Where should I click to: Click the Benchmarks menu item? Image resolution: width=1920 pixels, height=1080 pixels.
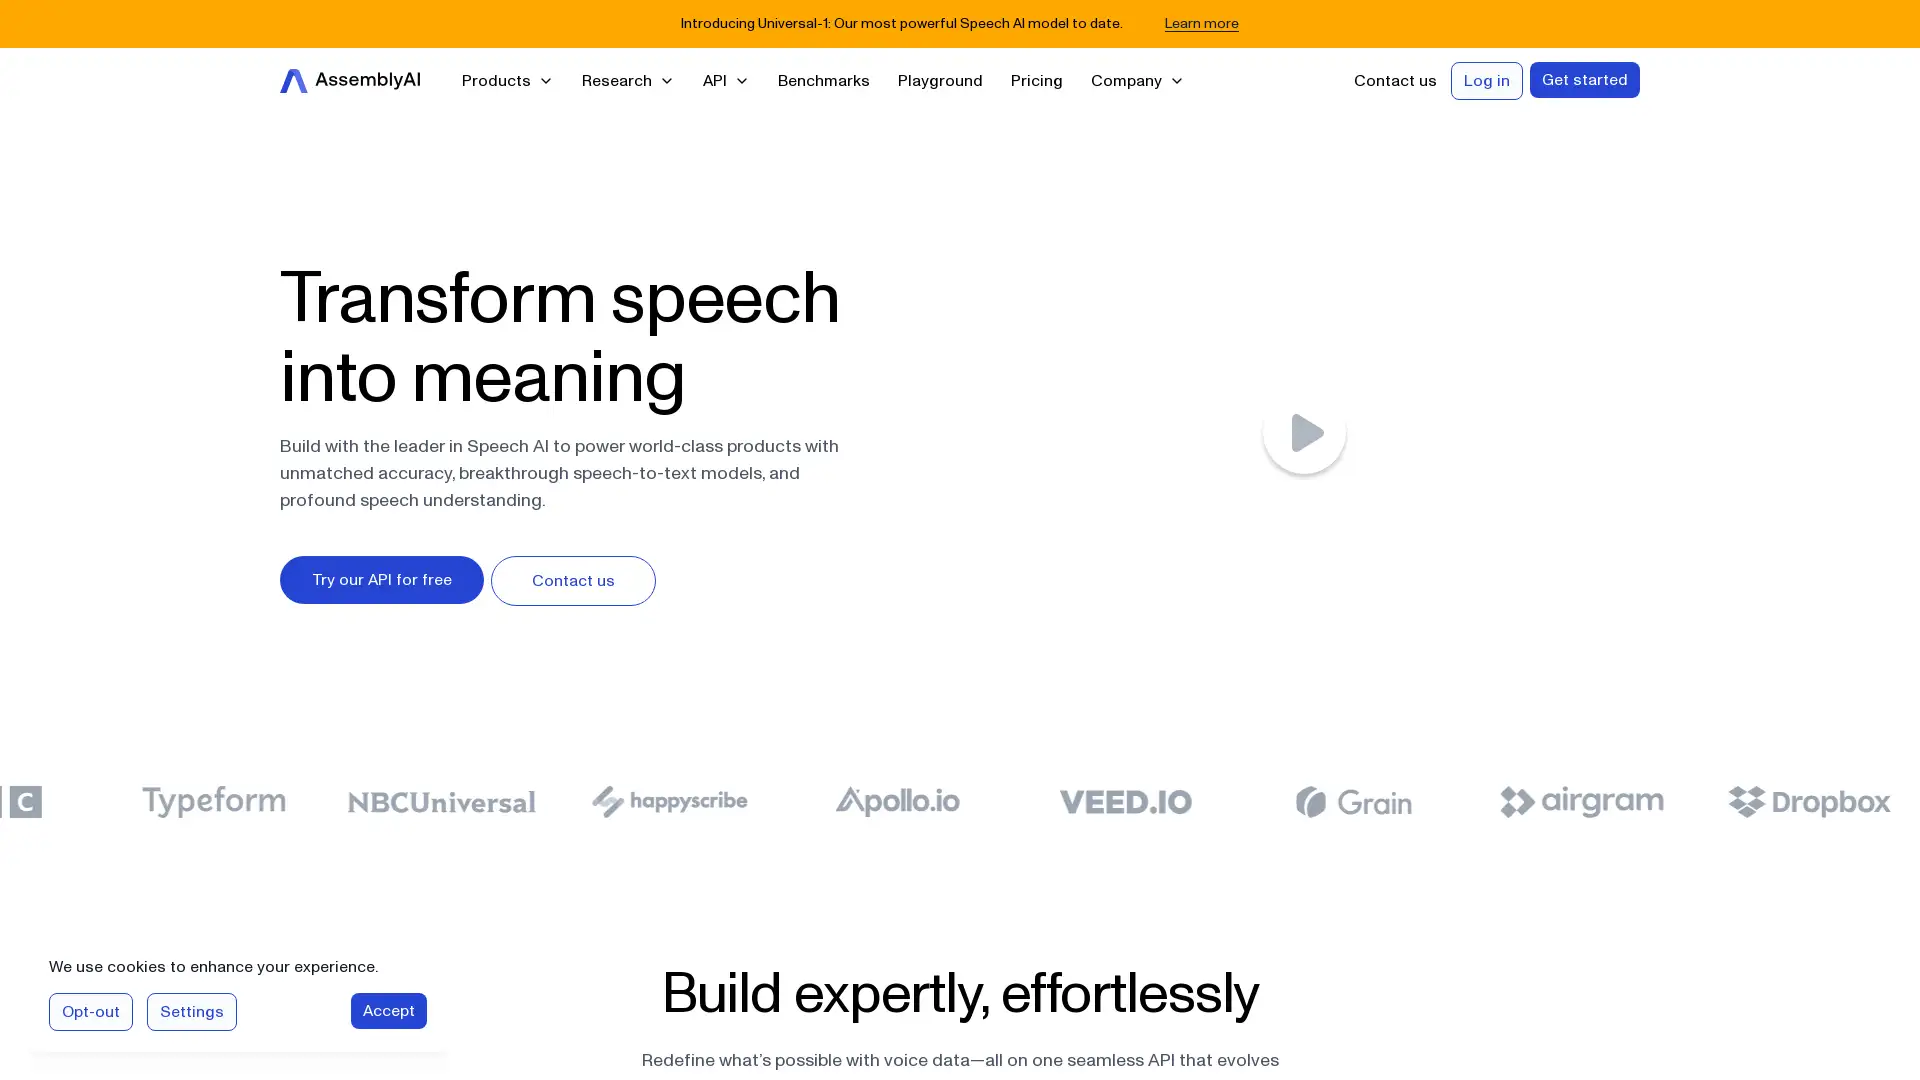(823, 80)
